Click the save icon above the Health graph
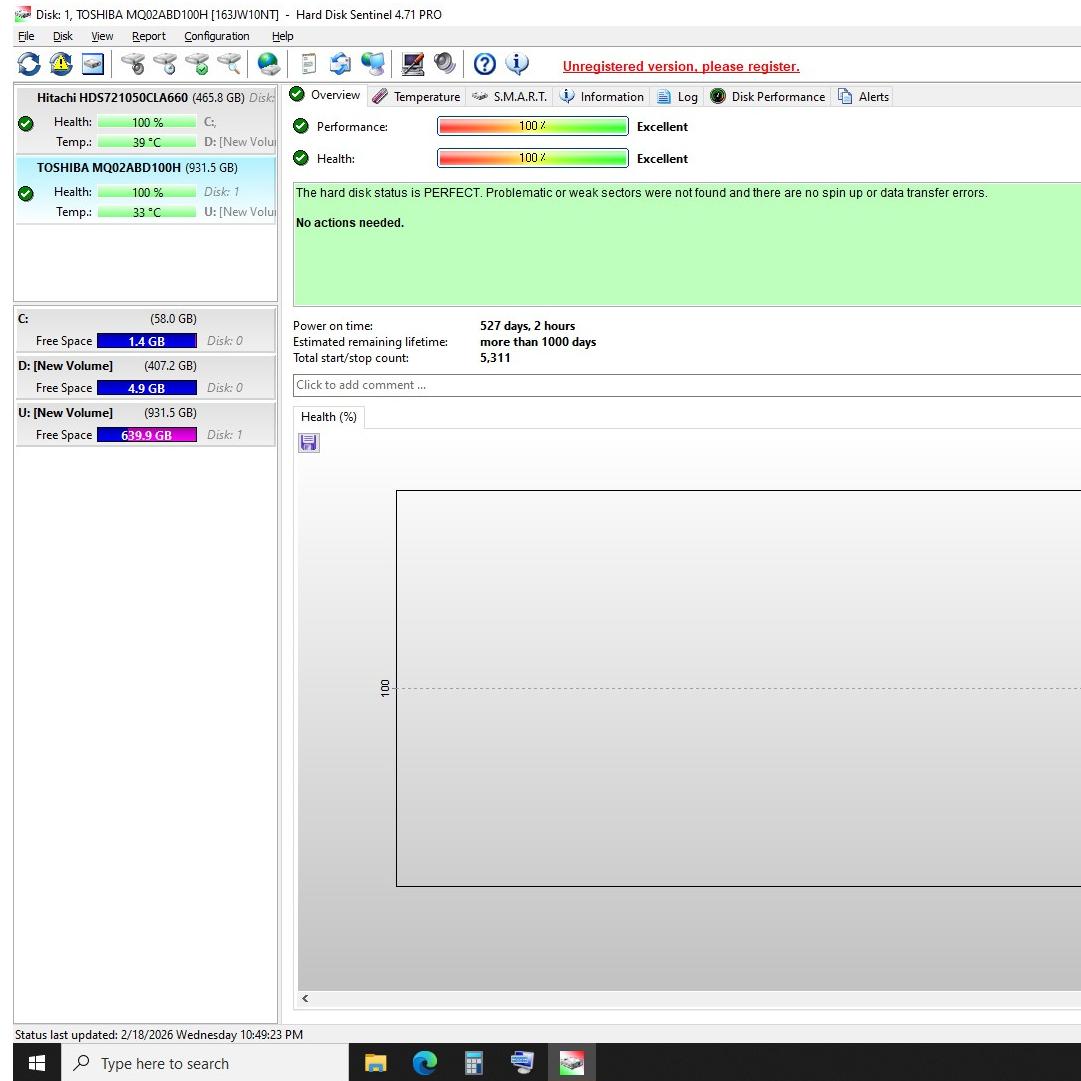The width and height of the screenshot is (1081, 1081). [x=309, y=443]
